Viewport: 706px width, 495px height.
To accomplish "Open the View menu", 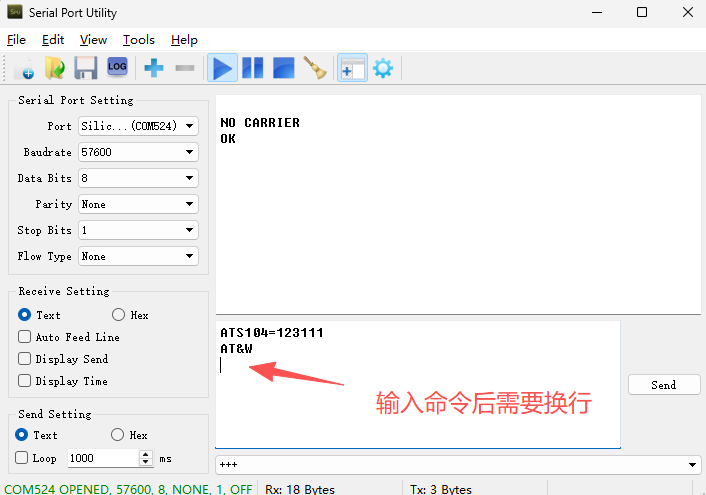I will (x=93, y=40).
